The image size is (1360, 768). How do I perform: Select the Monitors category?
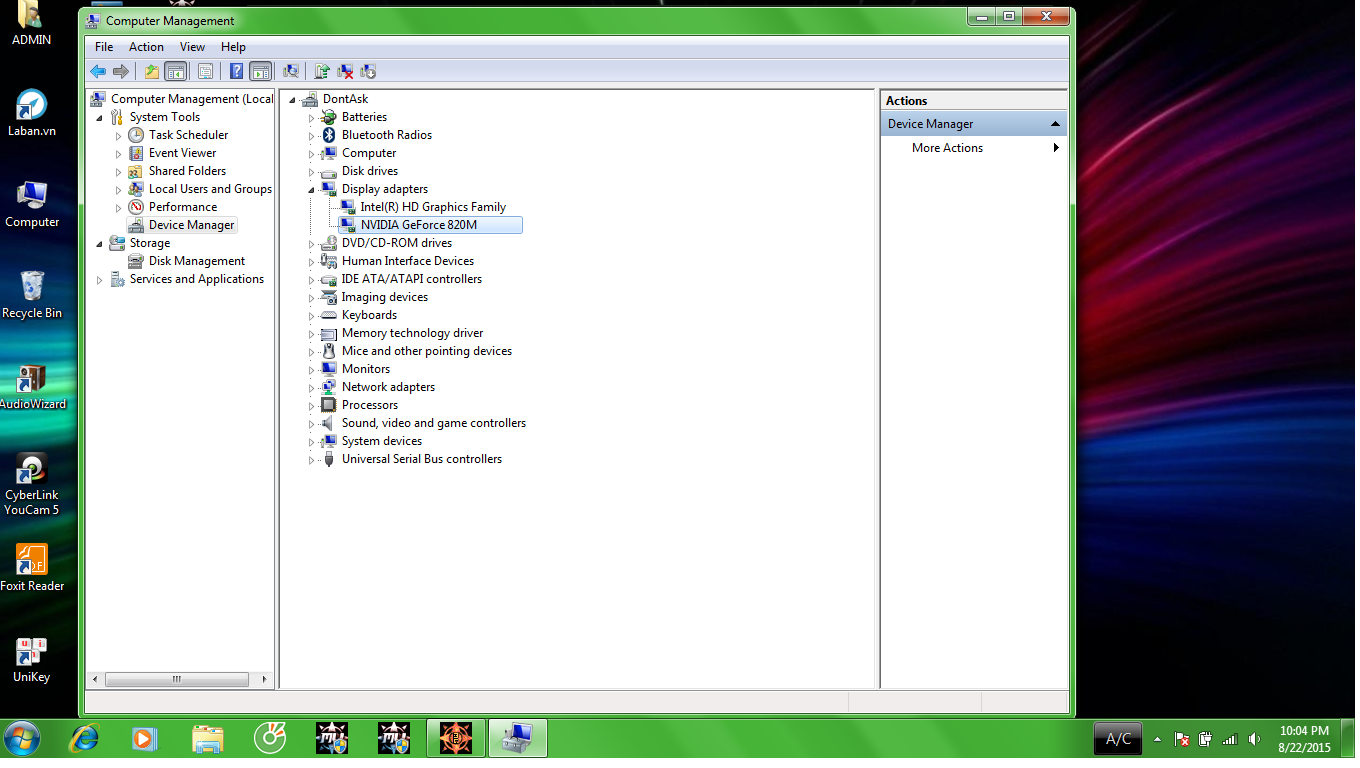coord(366,369)
